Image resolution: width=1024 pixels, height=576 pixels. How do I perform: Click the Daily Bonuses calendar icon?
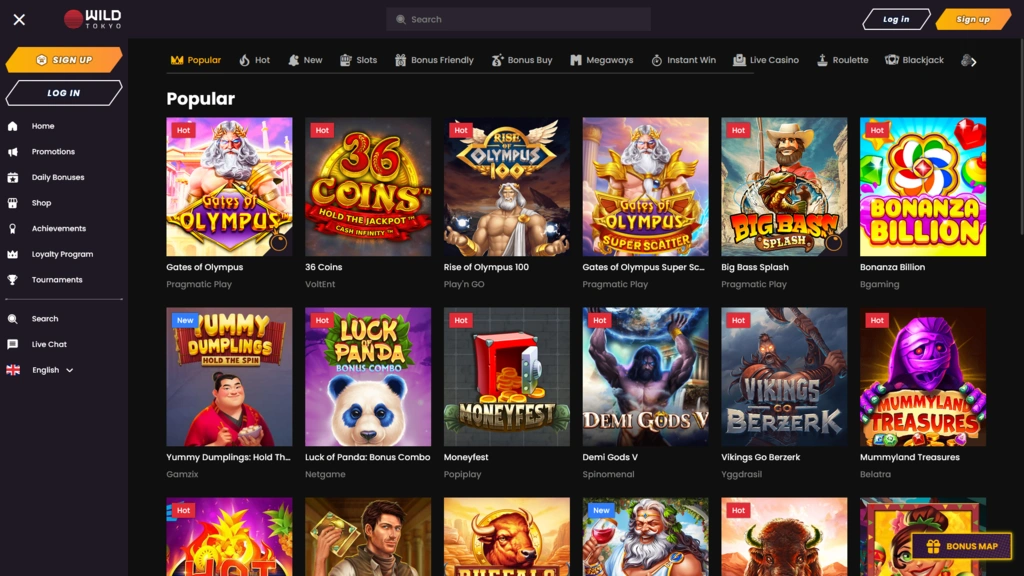tap(12, 177)
